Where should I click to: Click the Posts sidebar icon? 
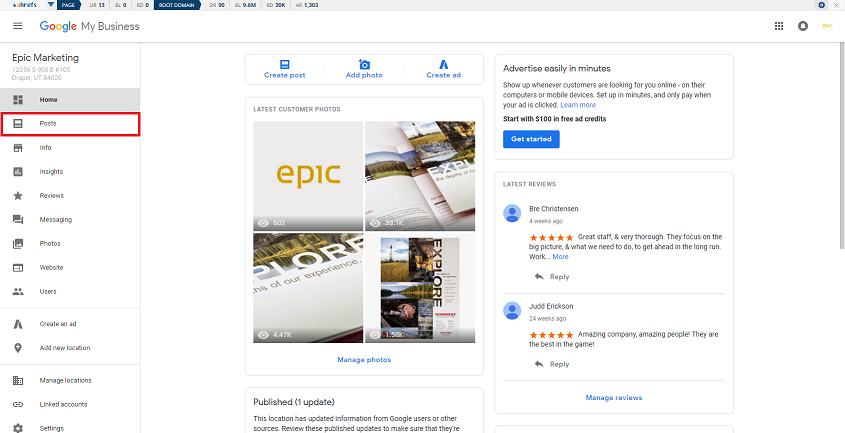click(18, 124)
